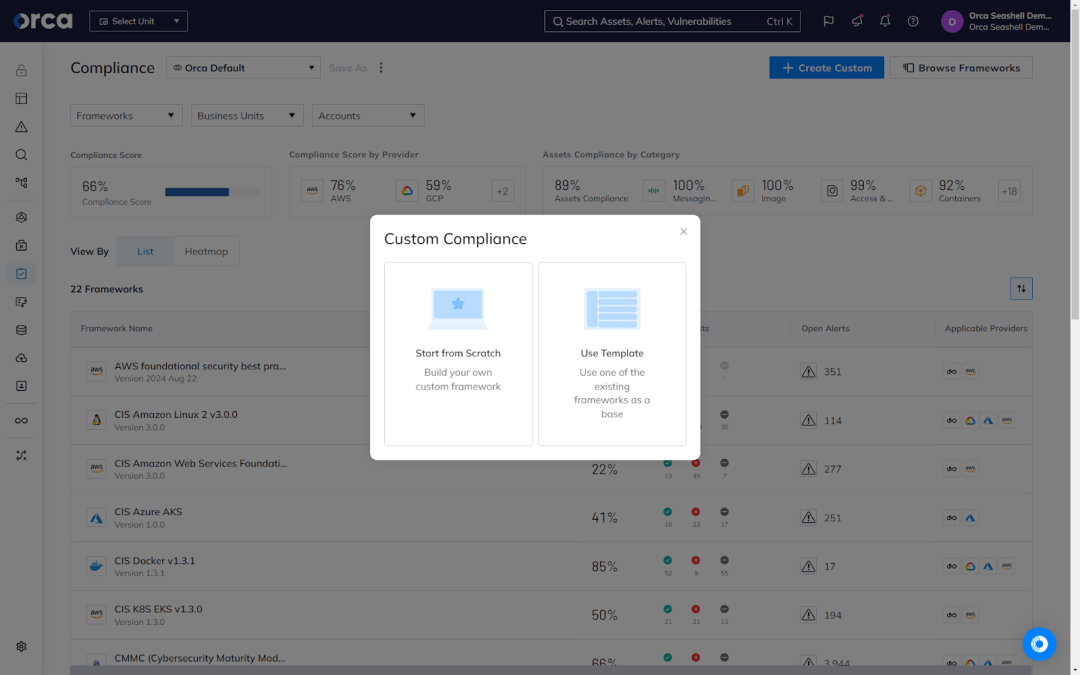1080x675 pixels.
Task: Switch to List view
Action: coord(145,251)
